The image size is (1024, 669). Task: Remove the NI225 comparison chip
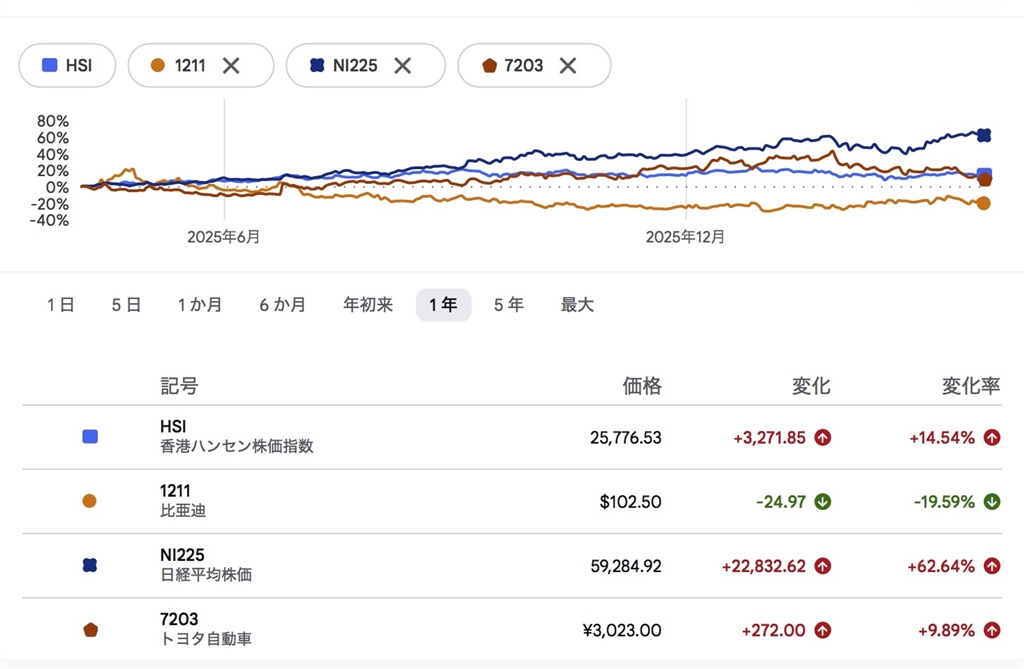[403, 65]
